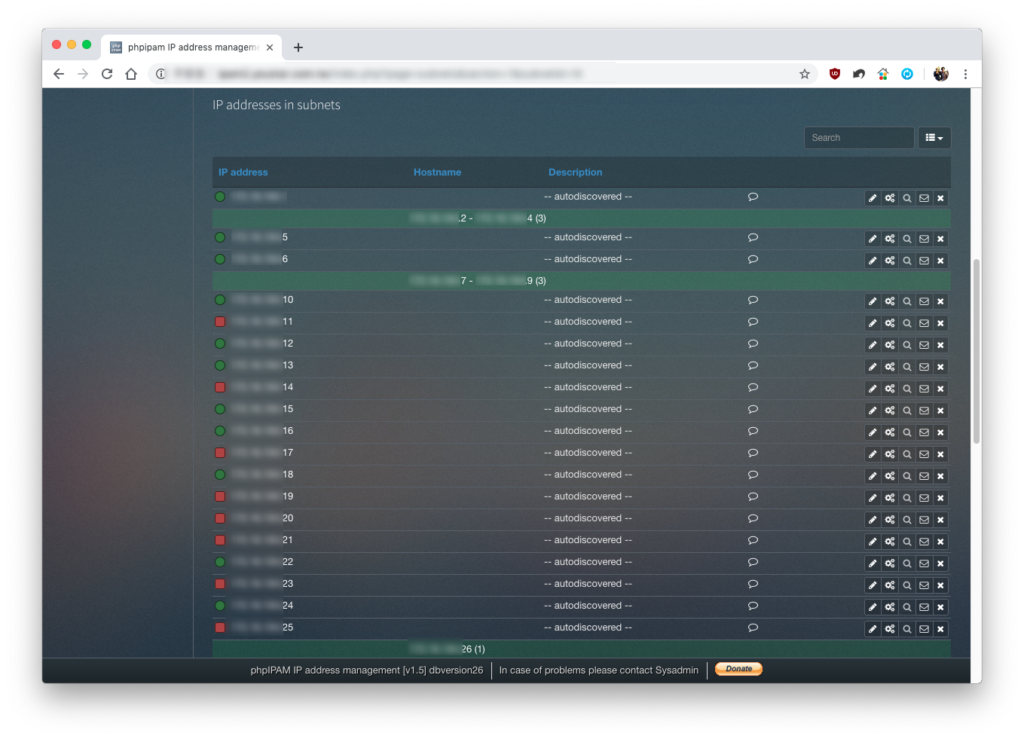
Task: Close the phpipam browser tab
Action: coord(270,47)
